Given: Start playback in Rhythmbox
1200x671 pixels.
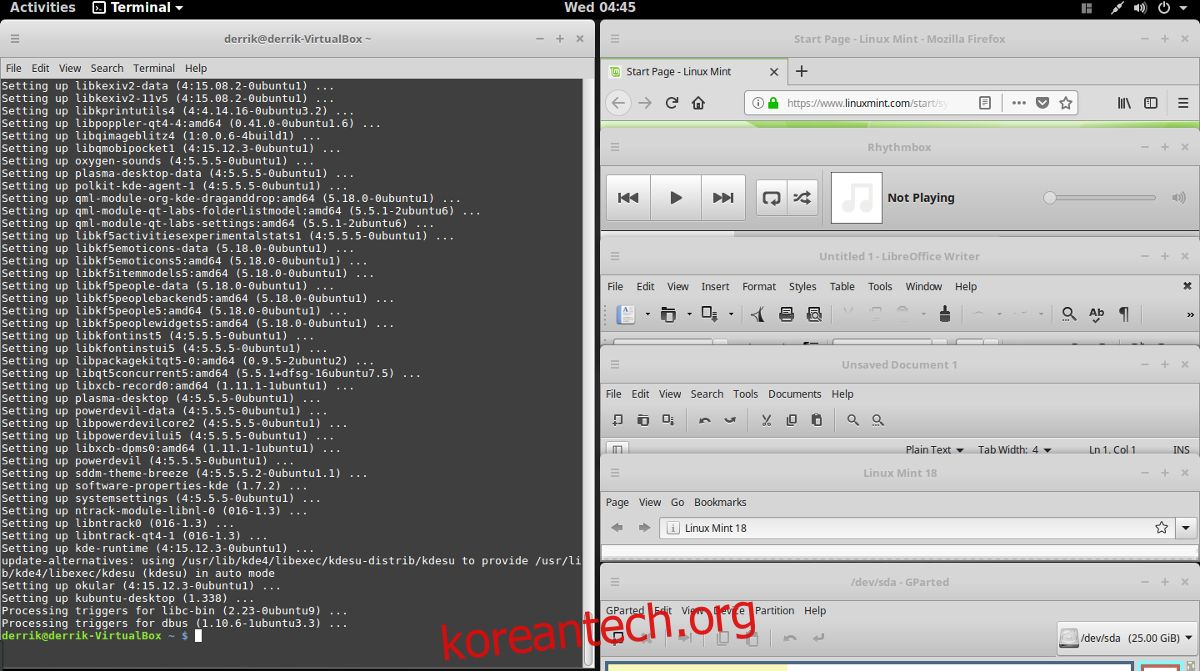Looking at the screenshot, I should click(676, 198).
